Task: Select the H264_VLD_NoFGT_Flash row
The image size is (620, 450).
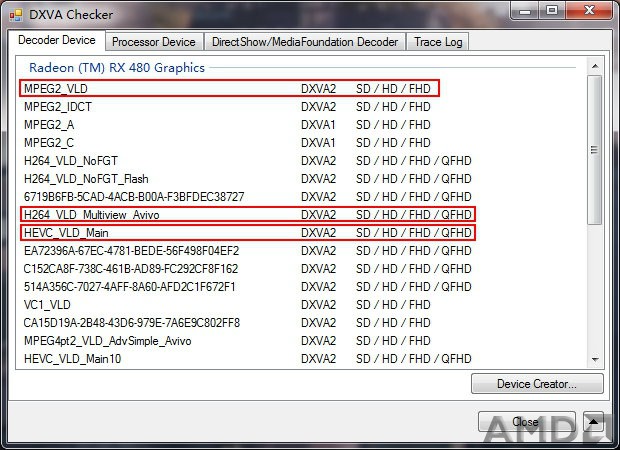Action: tap(248, 179)
